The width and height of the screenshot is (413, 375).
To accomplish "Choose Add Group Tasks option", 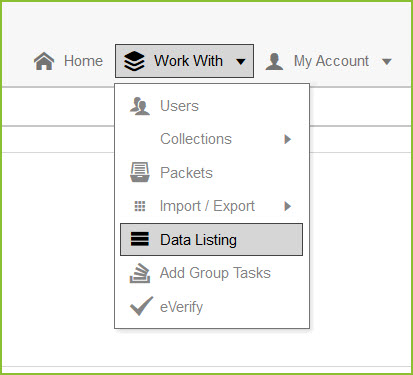I will point(212,273).
